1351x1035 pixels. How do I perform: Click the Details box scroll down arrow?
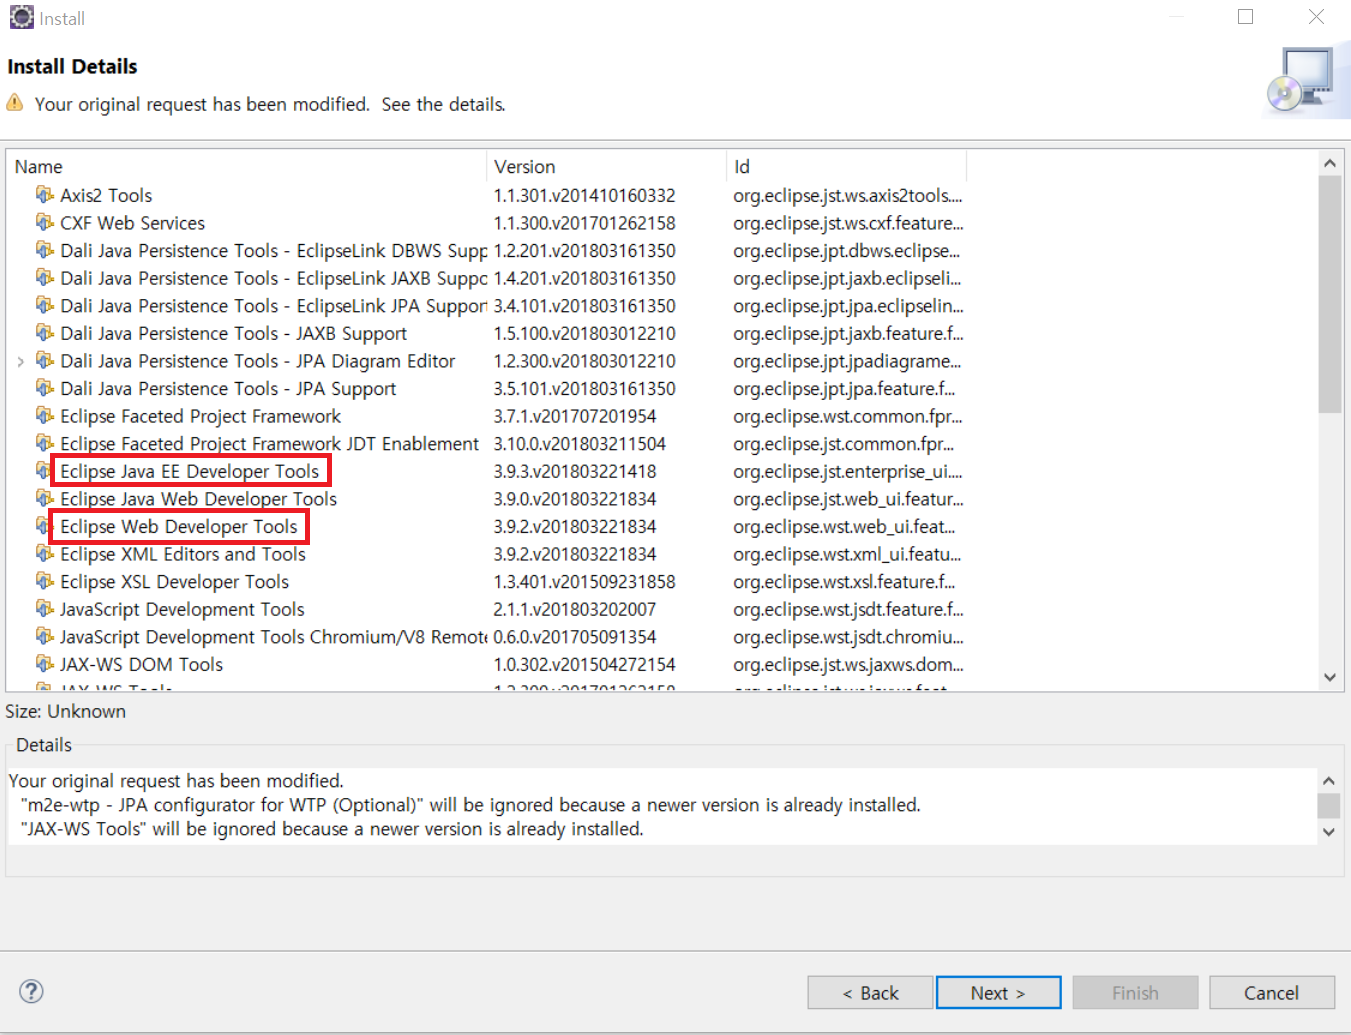click(x=1328, y=832)
